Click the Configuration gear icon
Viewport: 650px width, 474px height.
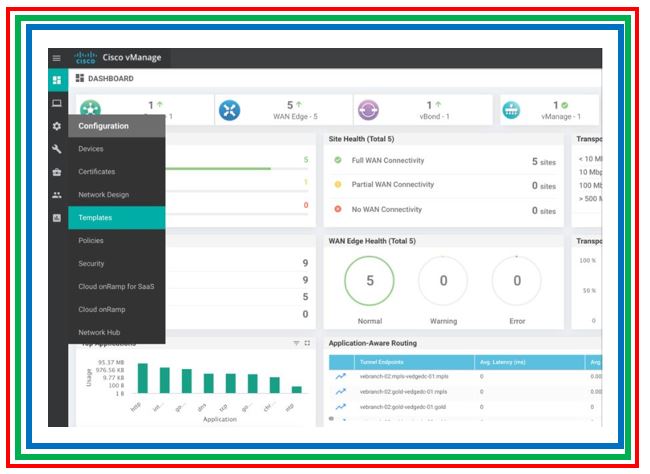coord(57,126)
